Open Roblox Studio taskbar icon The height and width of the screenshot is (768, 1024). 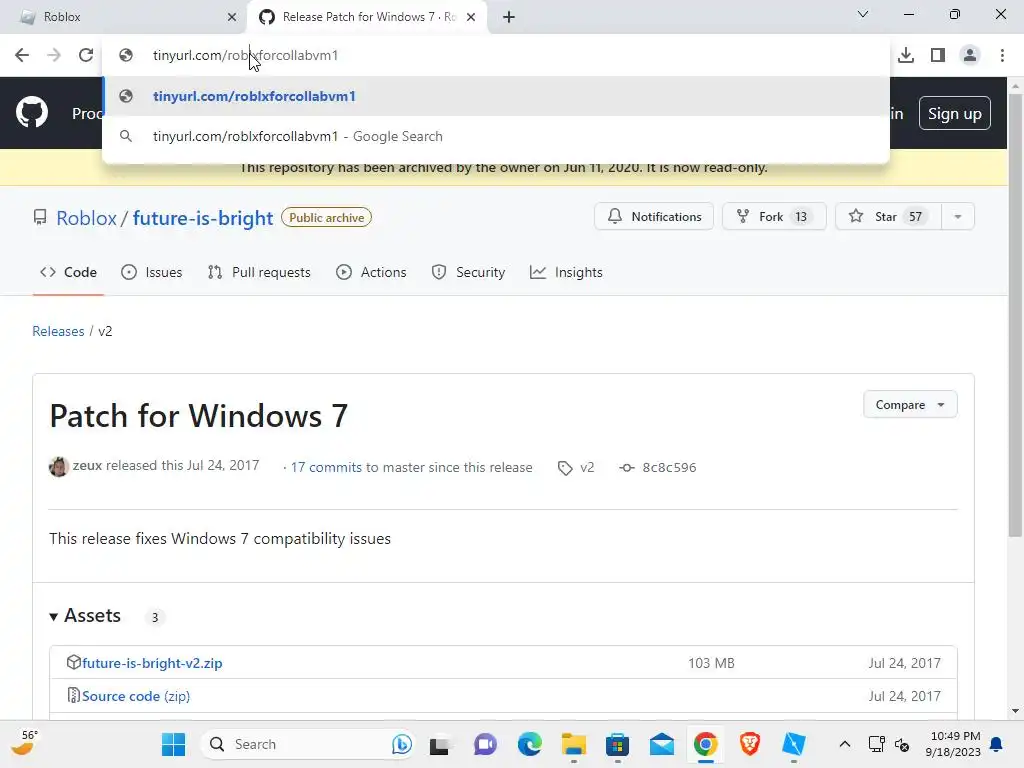pos(793,744)
